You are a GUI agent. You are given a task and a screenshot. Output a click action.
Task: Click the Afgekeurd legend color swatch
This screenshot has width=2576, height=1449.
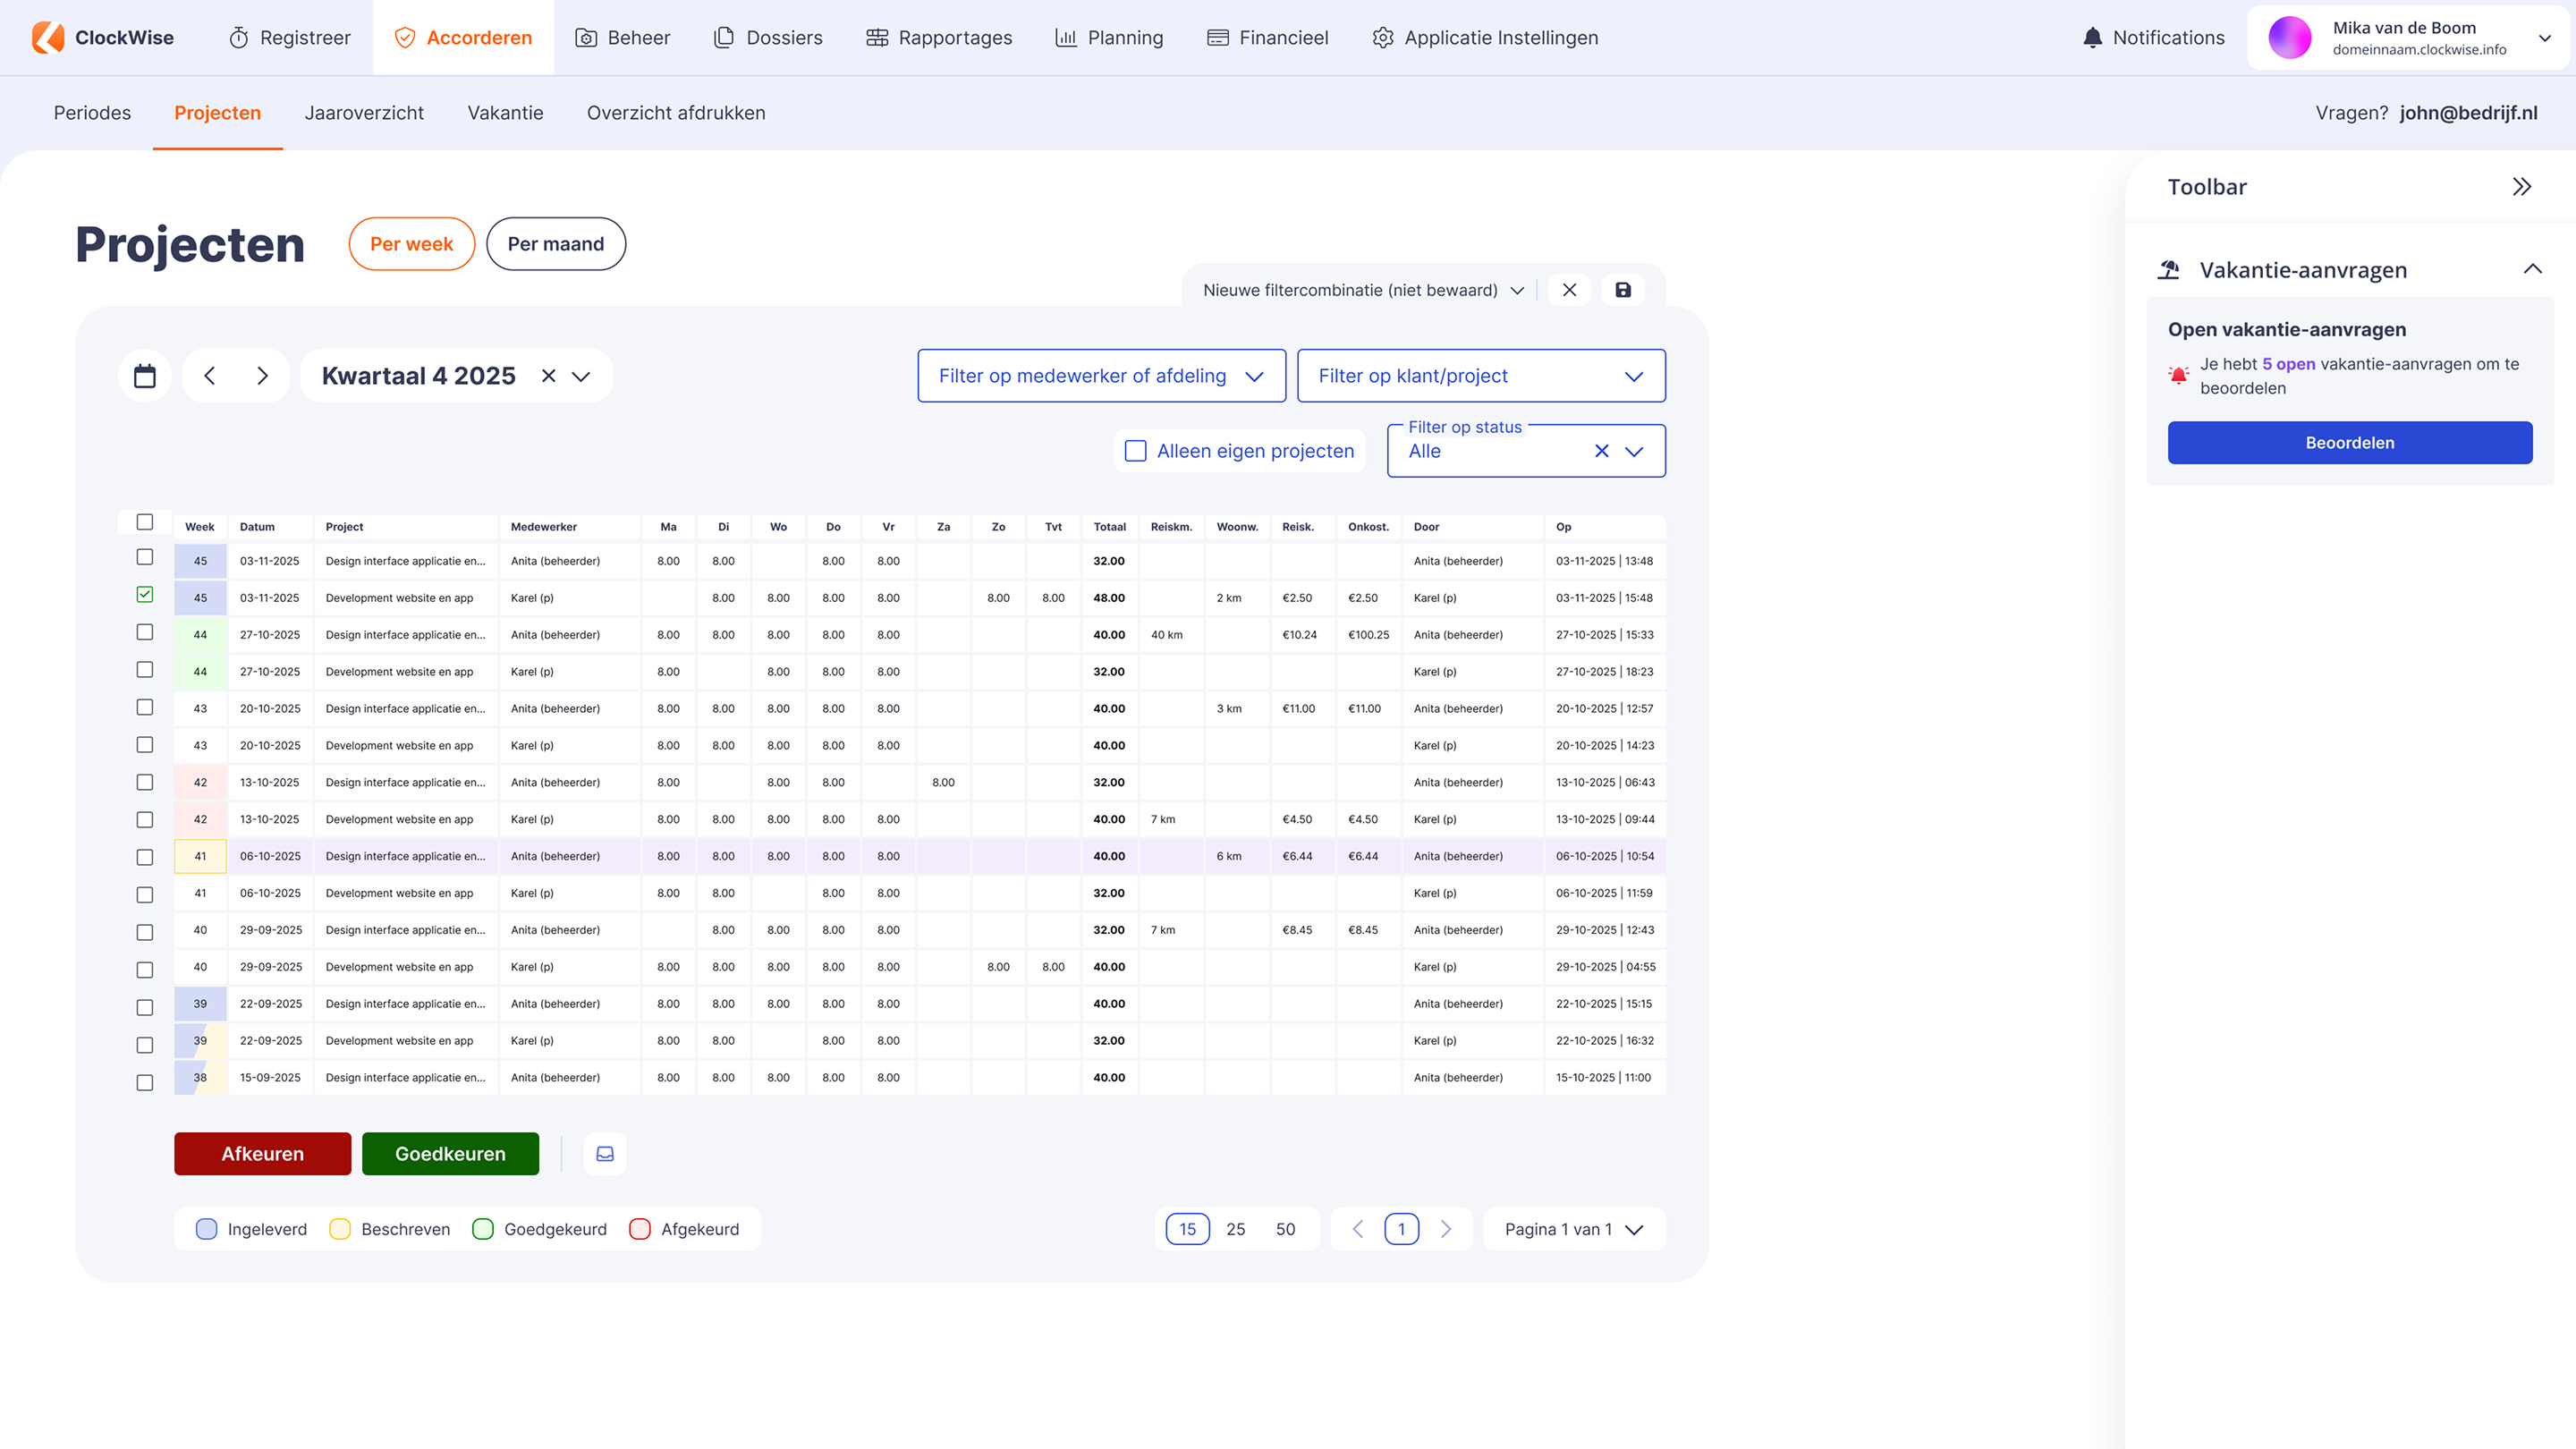coord(640,1229)
